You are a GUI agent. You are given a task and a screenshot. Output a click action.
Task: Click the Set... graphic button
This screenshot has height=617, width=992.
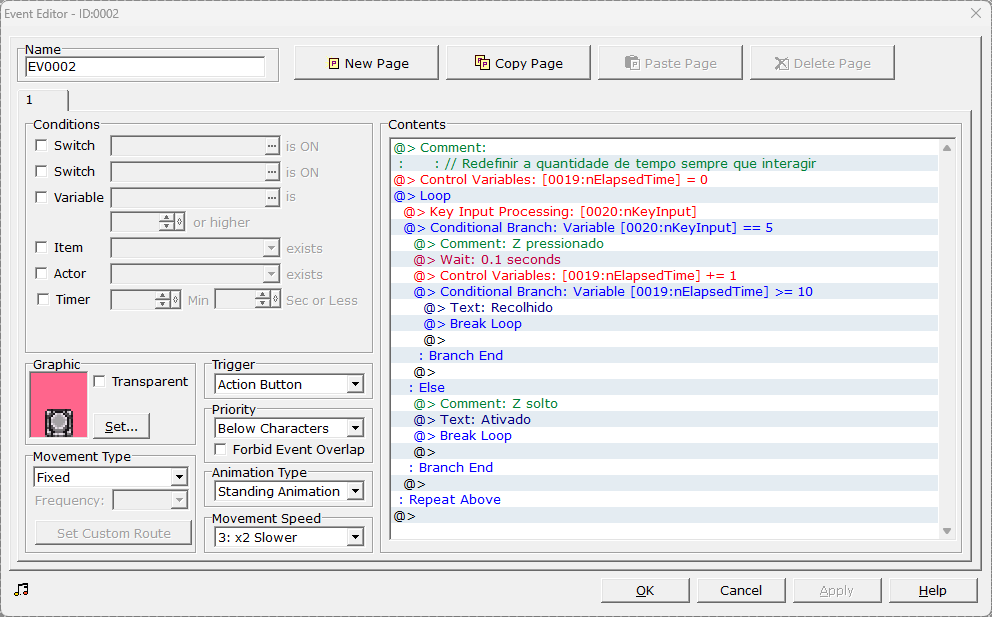coord(121,427)
